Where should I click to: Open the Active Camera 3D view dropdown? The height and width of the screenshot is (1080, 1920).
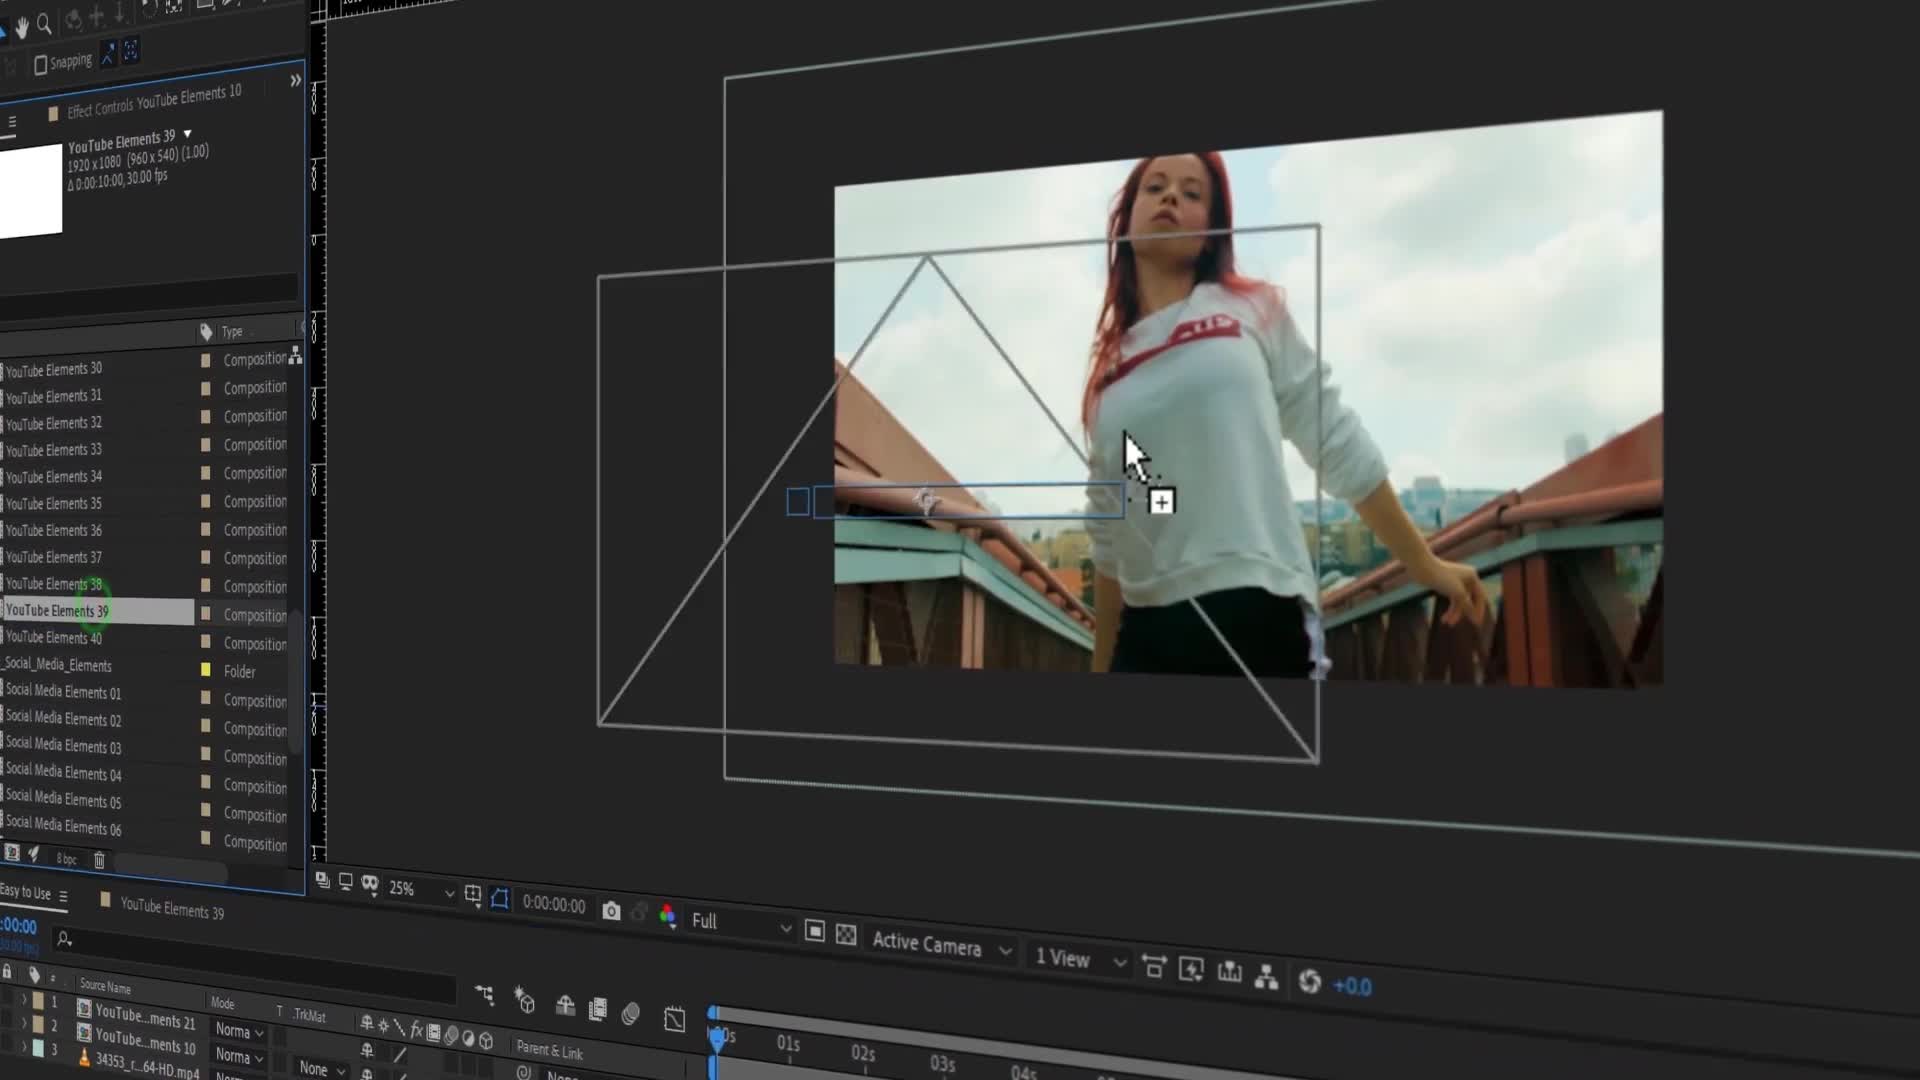(941, 945)
